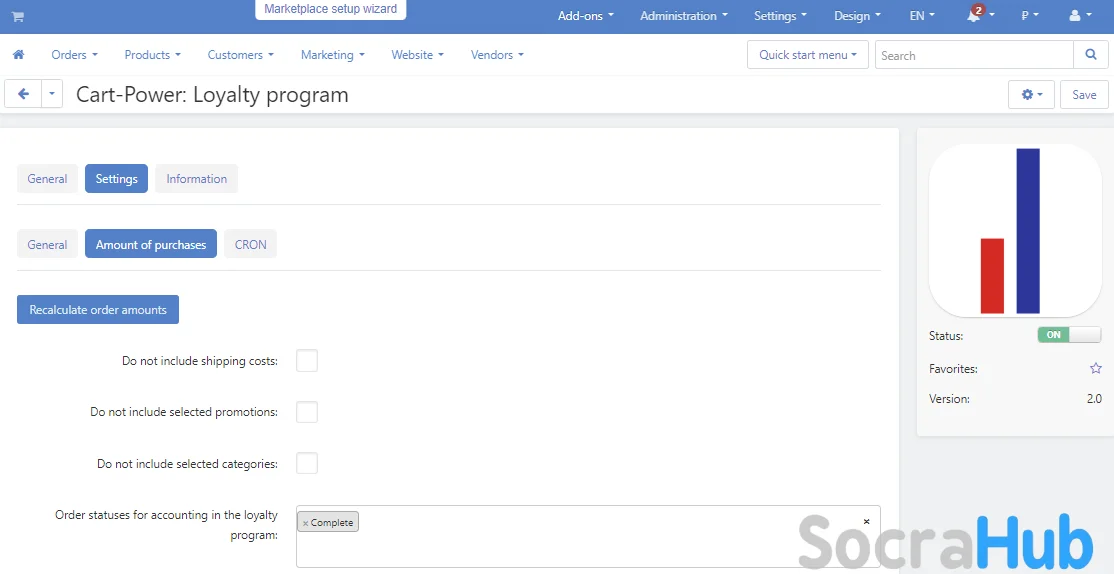Screen dimensions: 1114x574
Task: Switch to the CRON sub-tab
Action: click(250, 244)
